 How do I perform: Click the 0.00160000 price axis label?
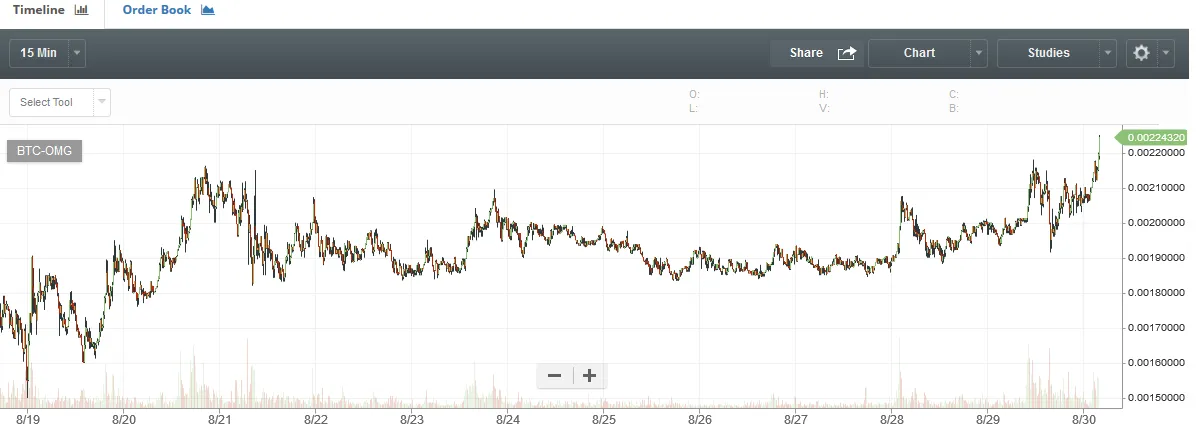pos(1156,362)
